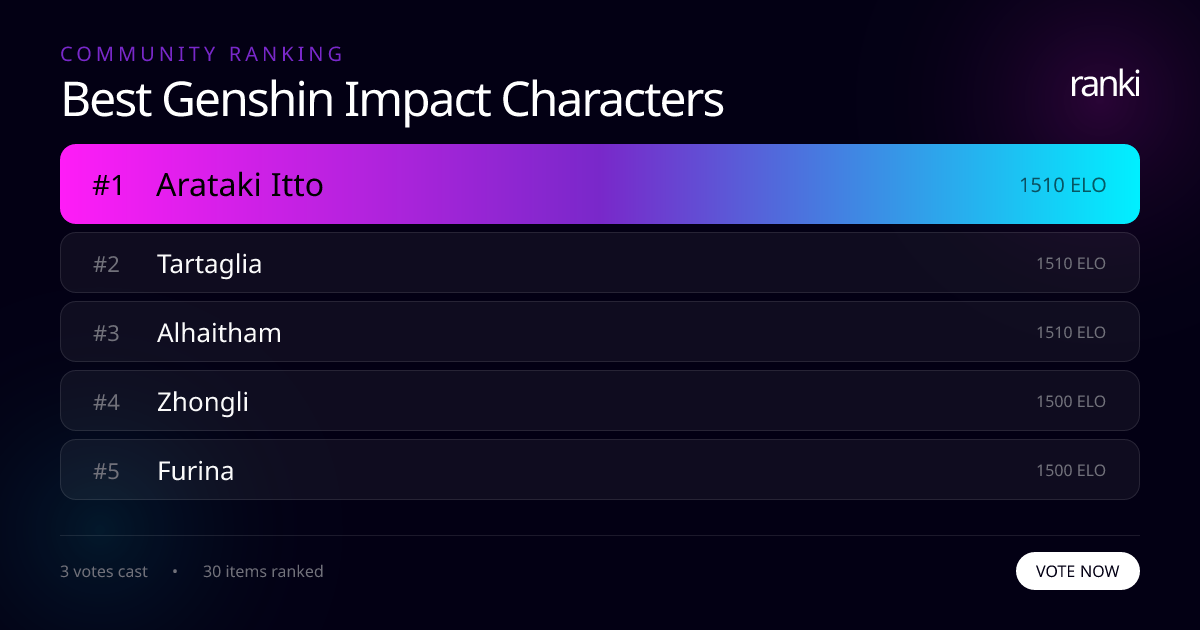Viewport: 1200px width, 630px height.
Task: Click the ranki logo
Action: pos(1104,84)
